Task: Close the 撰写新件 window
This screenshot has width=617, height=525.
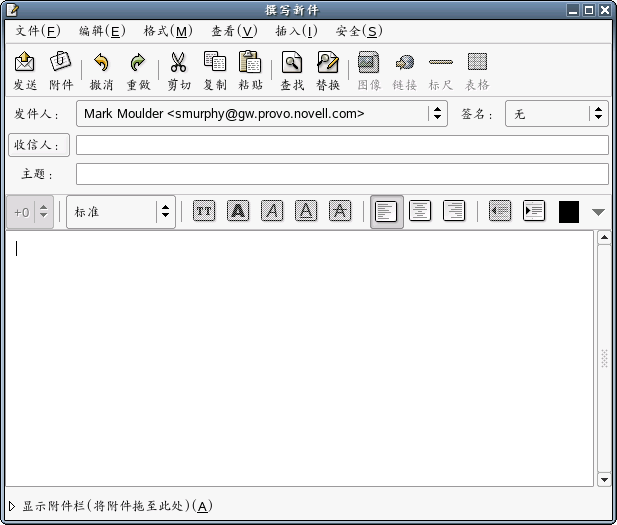Action: [x=605, y=10]
